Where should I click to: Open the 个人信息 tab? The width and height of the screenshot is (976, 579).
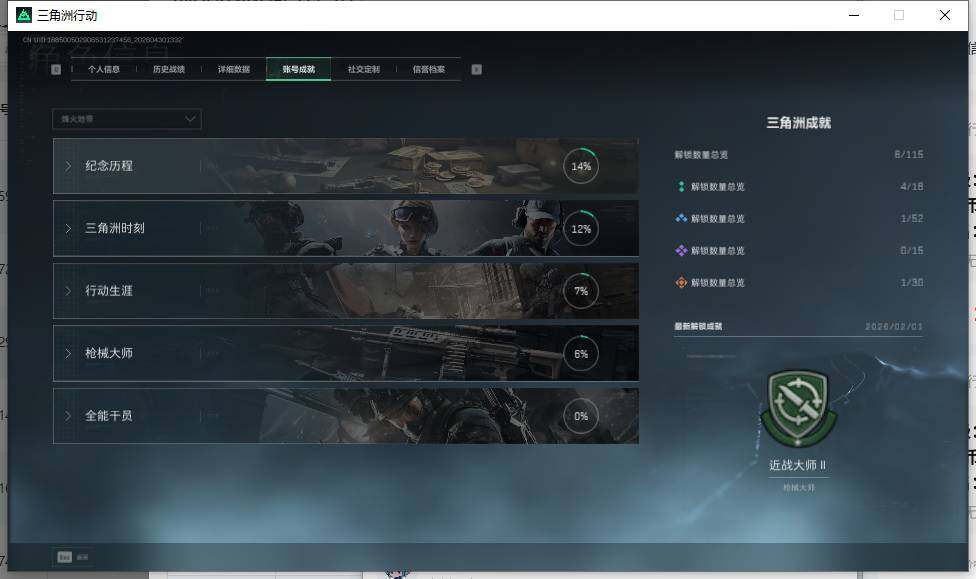pyautogui.click(x=103, y=69)
